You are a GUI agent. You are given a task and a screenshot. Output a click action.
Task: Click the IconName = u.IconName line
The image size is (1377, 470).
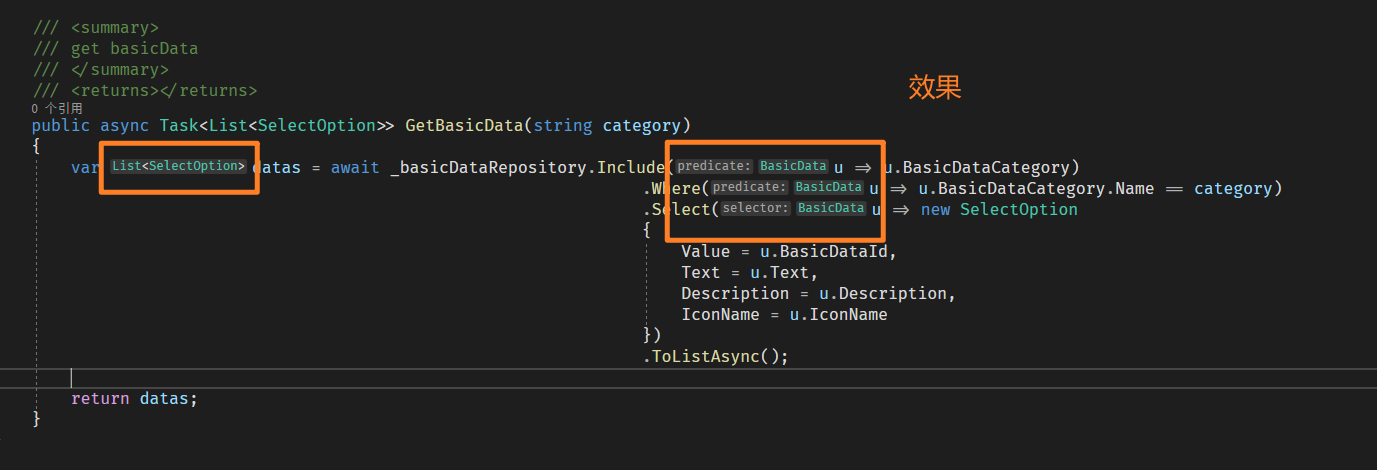click(784, 314)
